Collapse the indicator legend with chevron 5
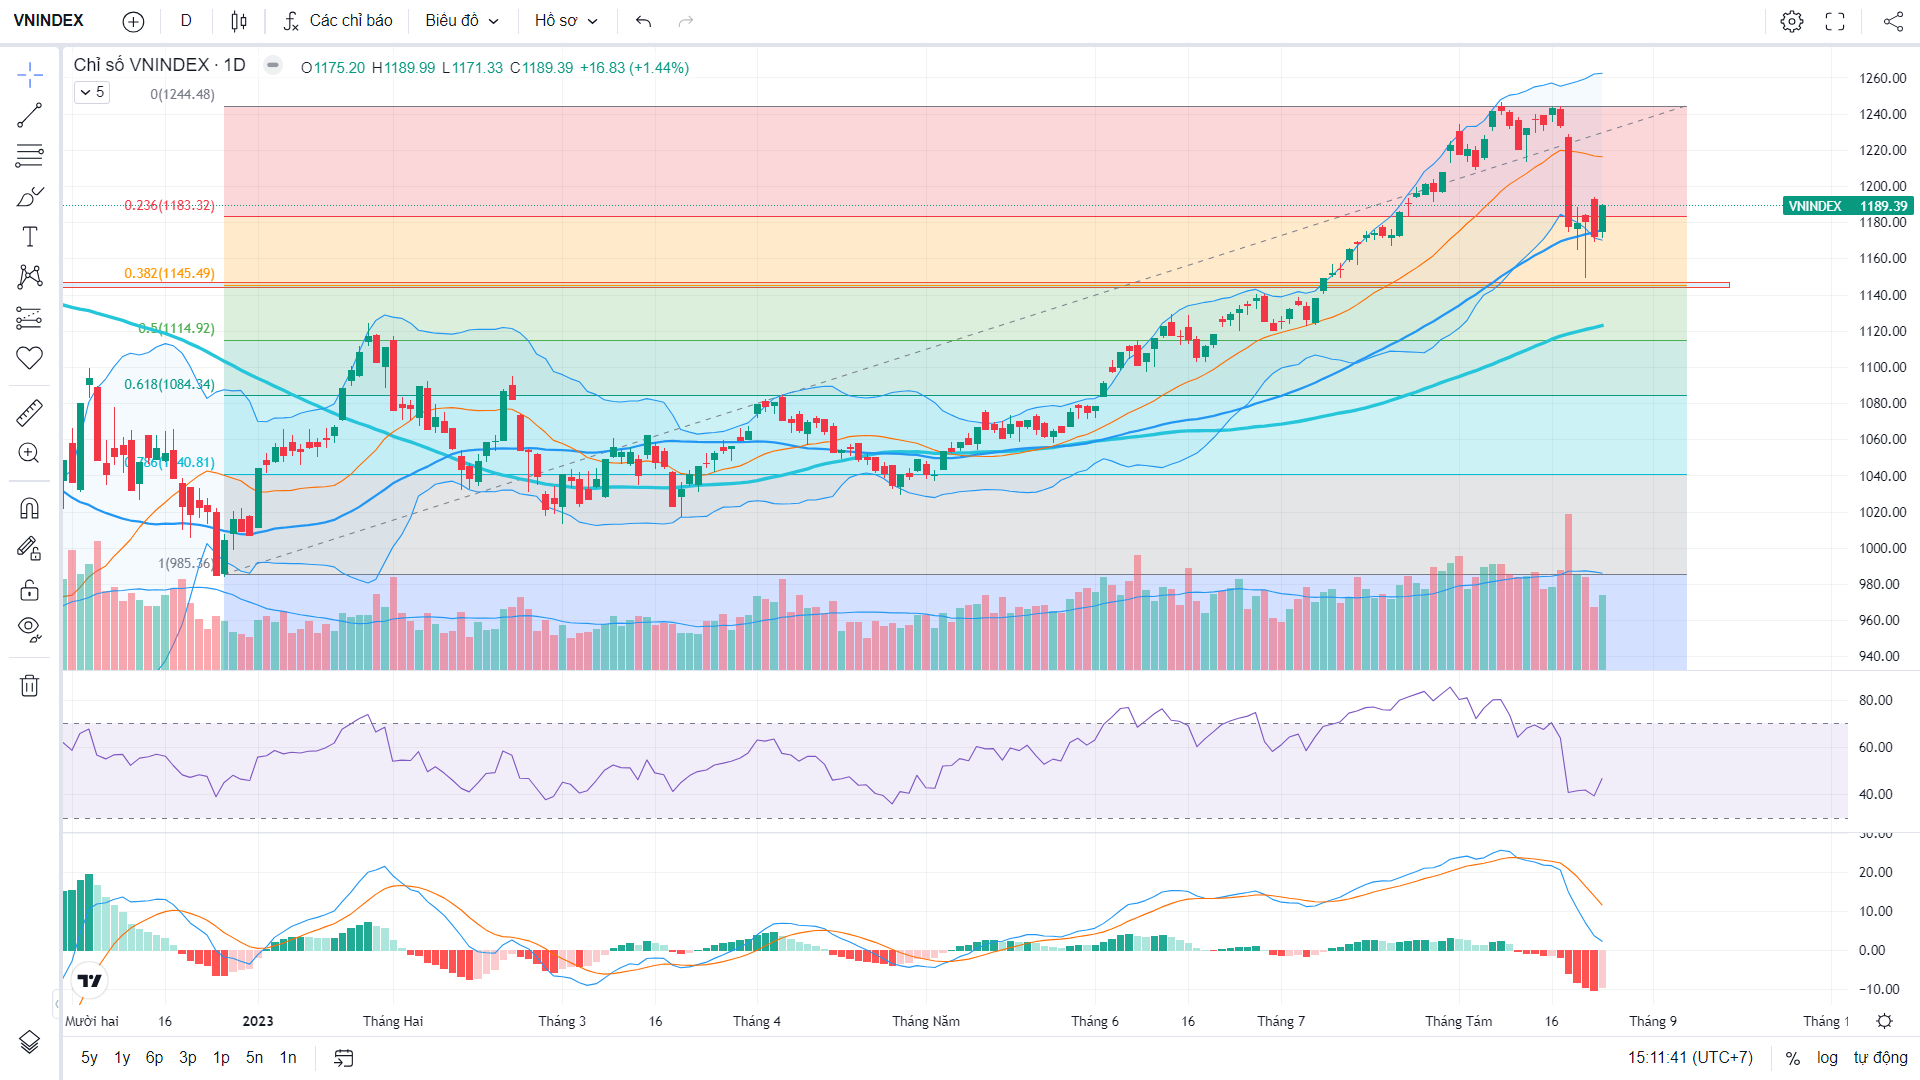Screen dimensions: 1920x1080 click(x=91, y=92)
